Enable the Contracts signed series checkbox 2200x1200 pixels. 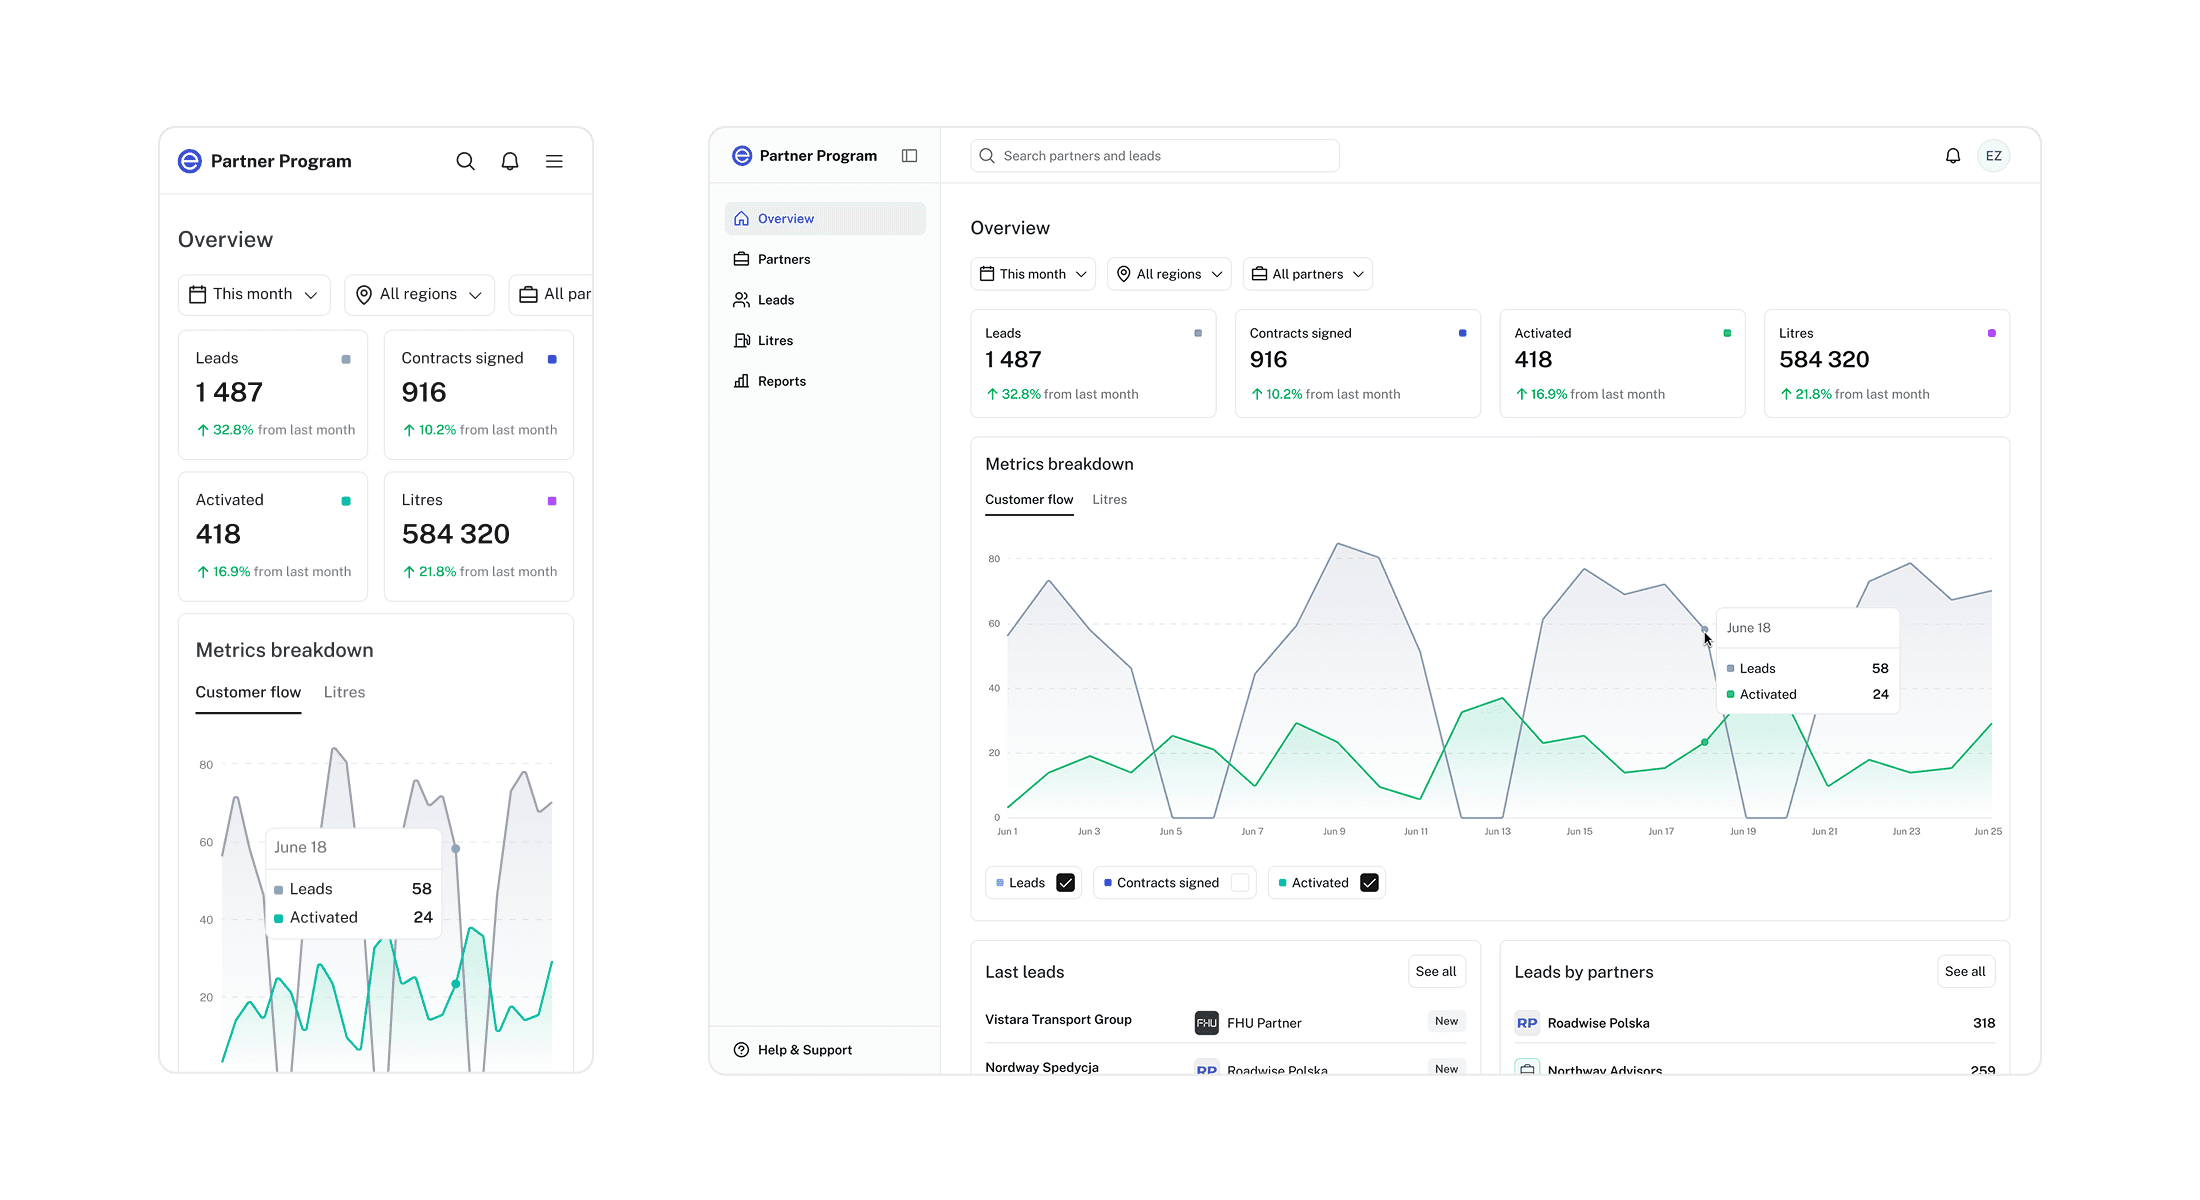point(1240,883)
